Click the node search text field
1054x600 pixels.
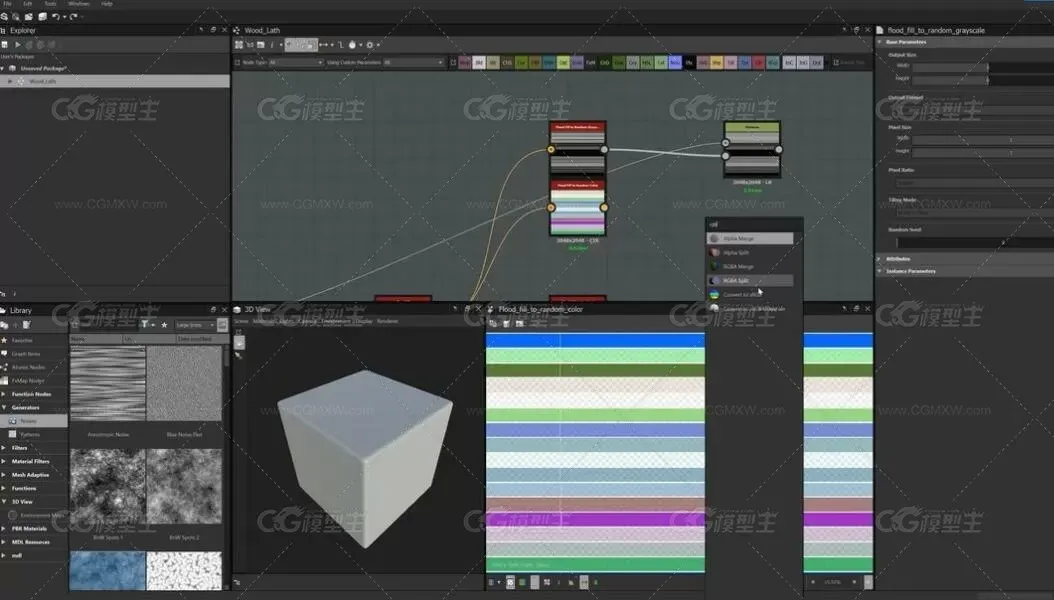click(x=754, y=224)
